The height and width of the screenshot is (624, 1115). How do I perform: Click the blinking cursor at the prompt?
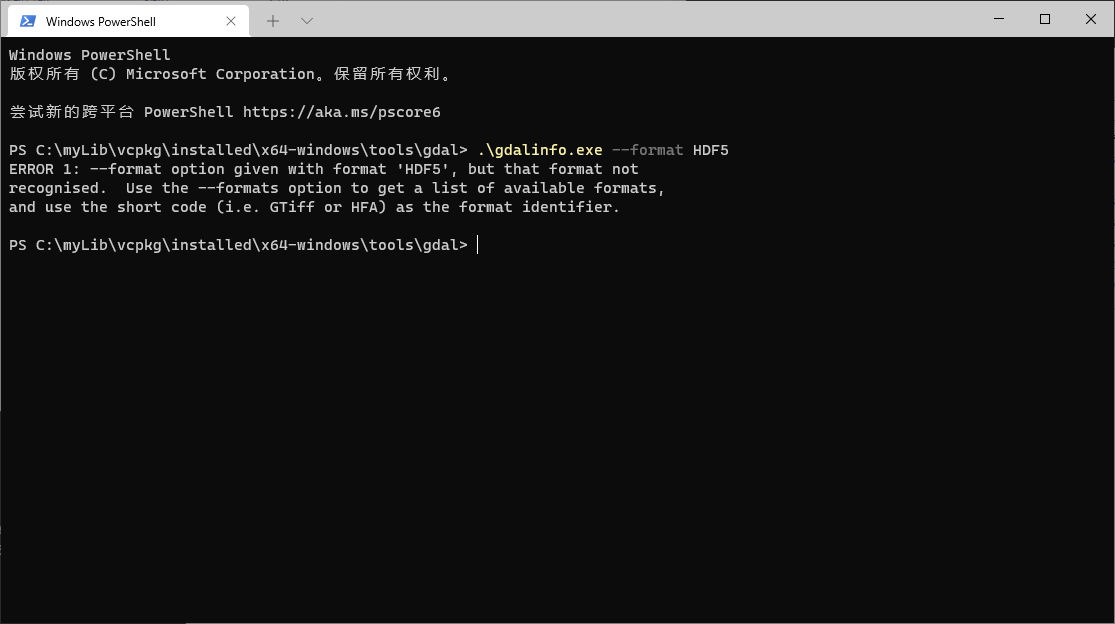pyautogui.click(x=478, y=244)
